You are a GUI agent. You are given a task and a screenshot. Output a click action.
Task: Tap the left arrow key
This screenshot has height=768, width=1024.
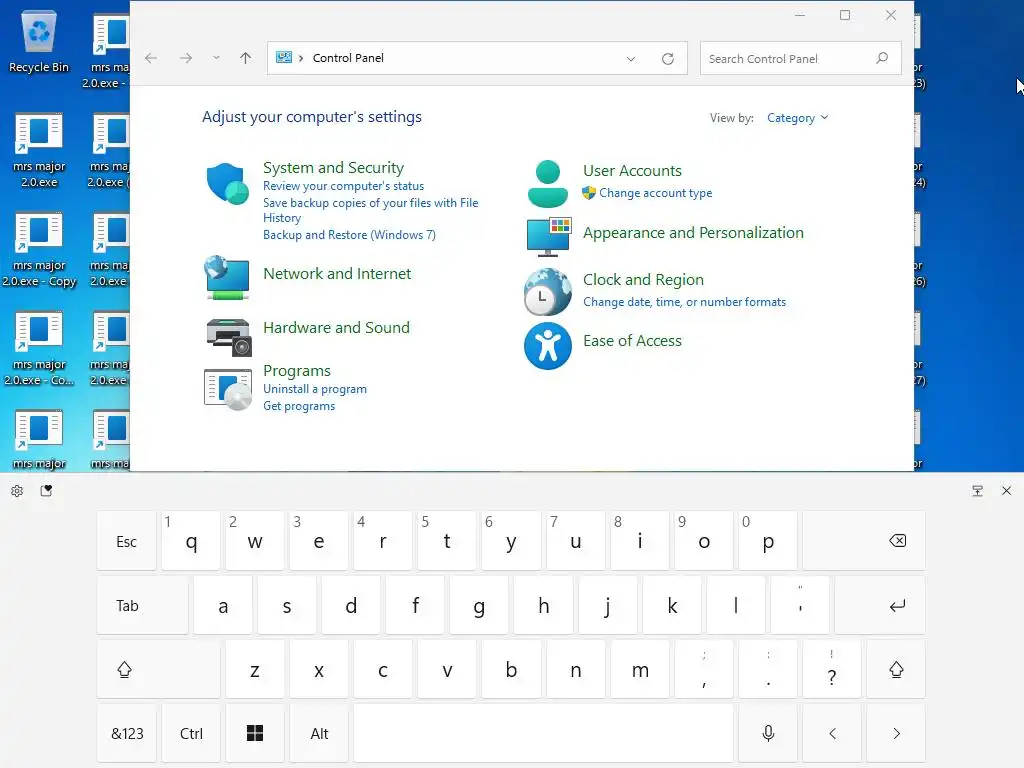pyautogui.click(x=832, y=733)
